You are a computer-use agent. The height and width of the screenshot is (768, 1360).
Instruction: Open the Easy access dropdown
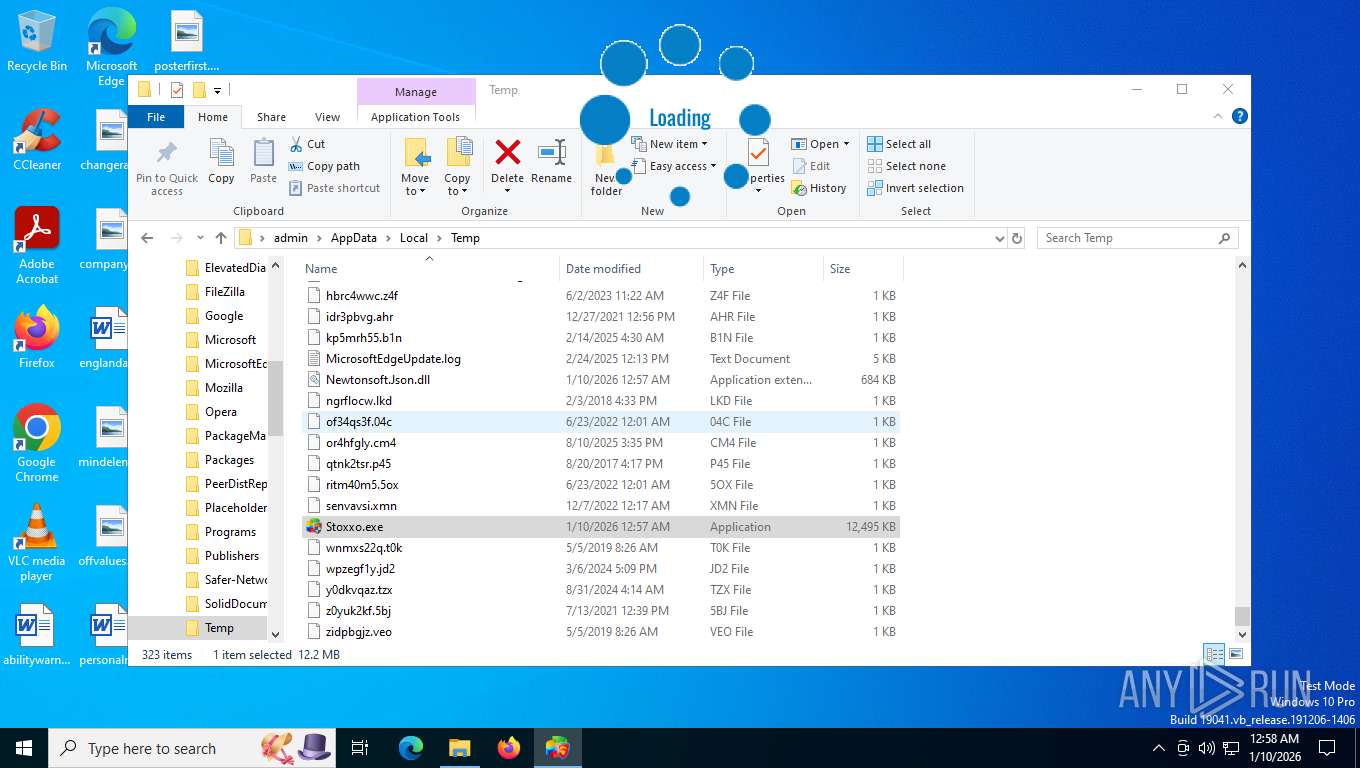click(674, 166)
